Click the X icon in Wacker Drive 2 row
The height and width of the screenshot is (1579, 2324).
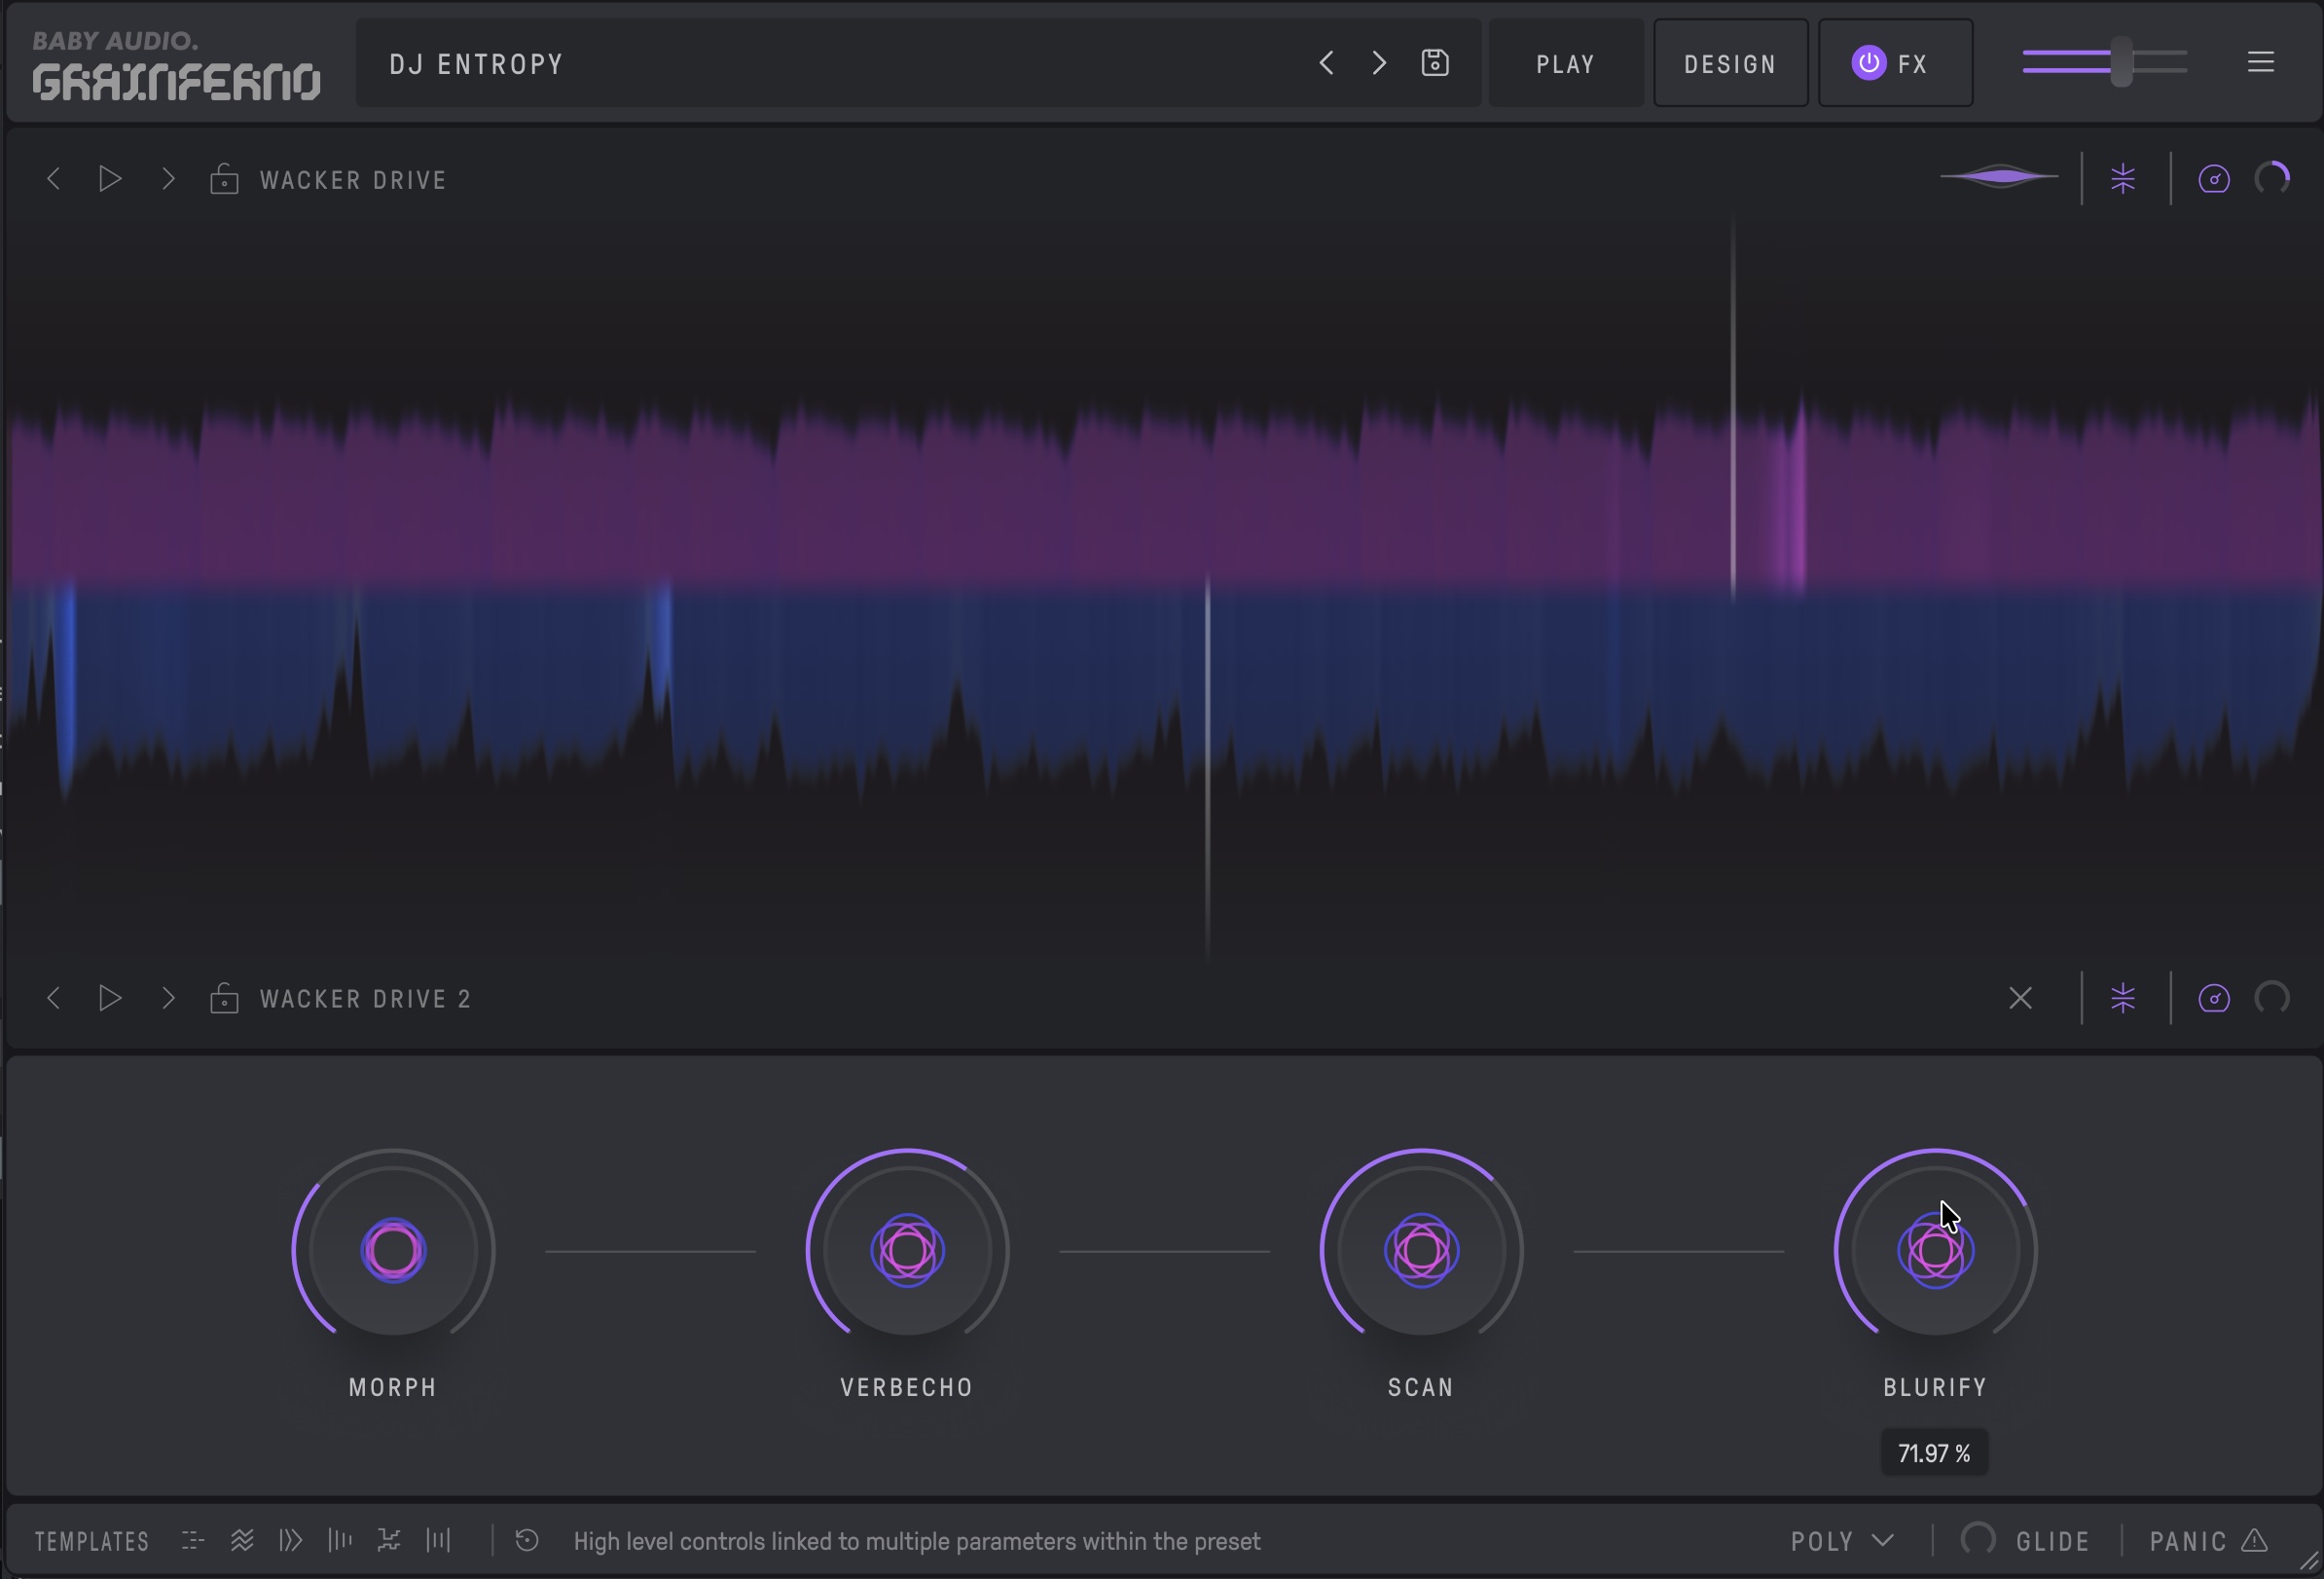2020,998
